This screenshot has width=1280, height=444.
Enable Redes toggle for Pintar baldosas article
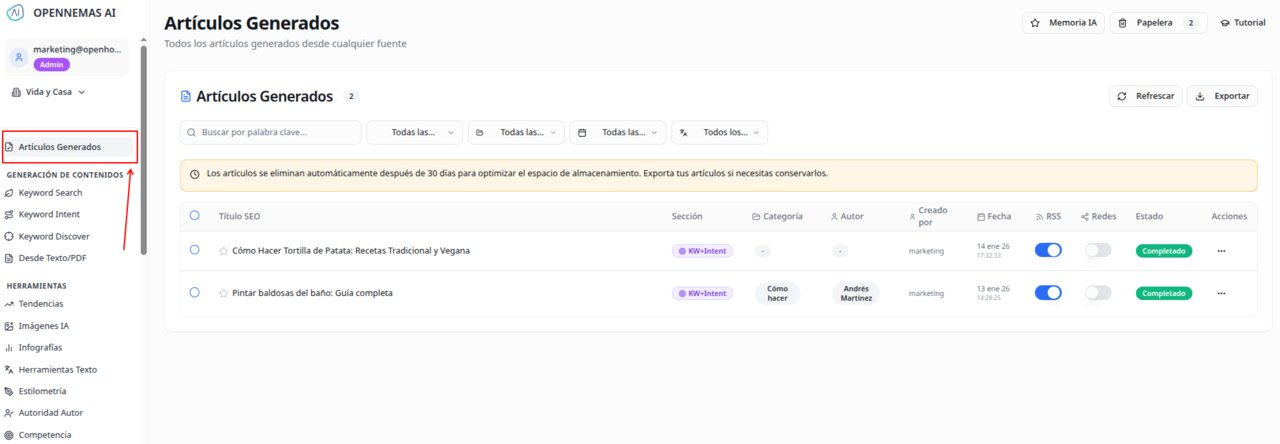[1098, 293]
